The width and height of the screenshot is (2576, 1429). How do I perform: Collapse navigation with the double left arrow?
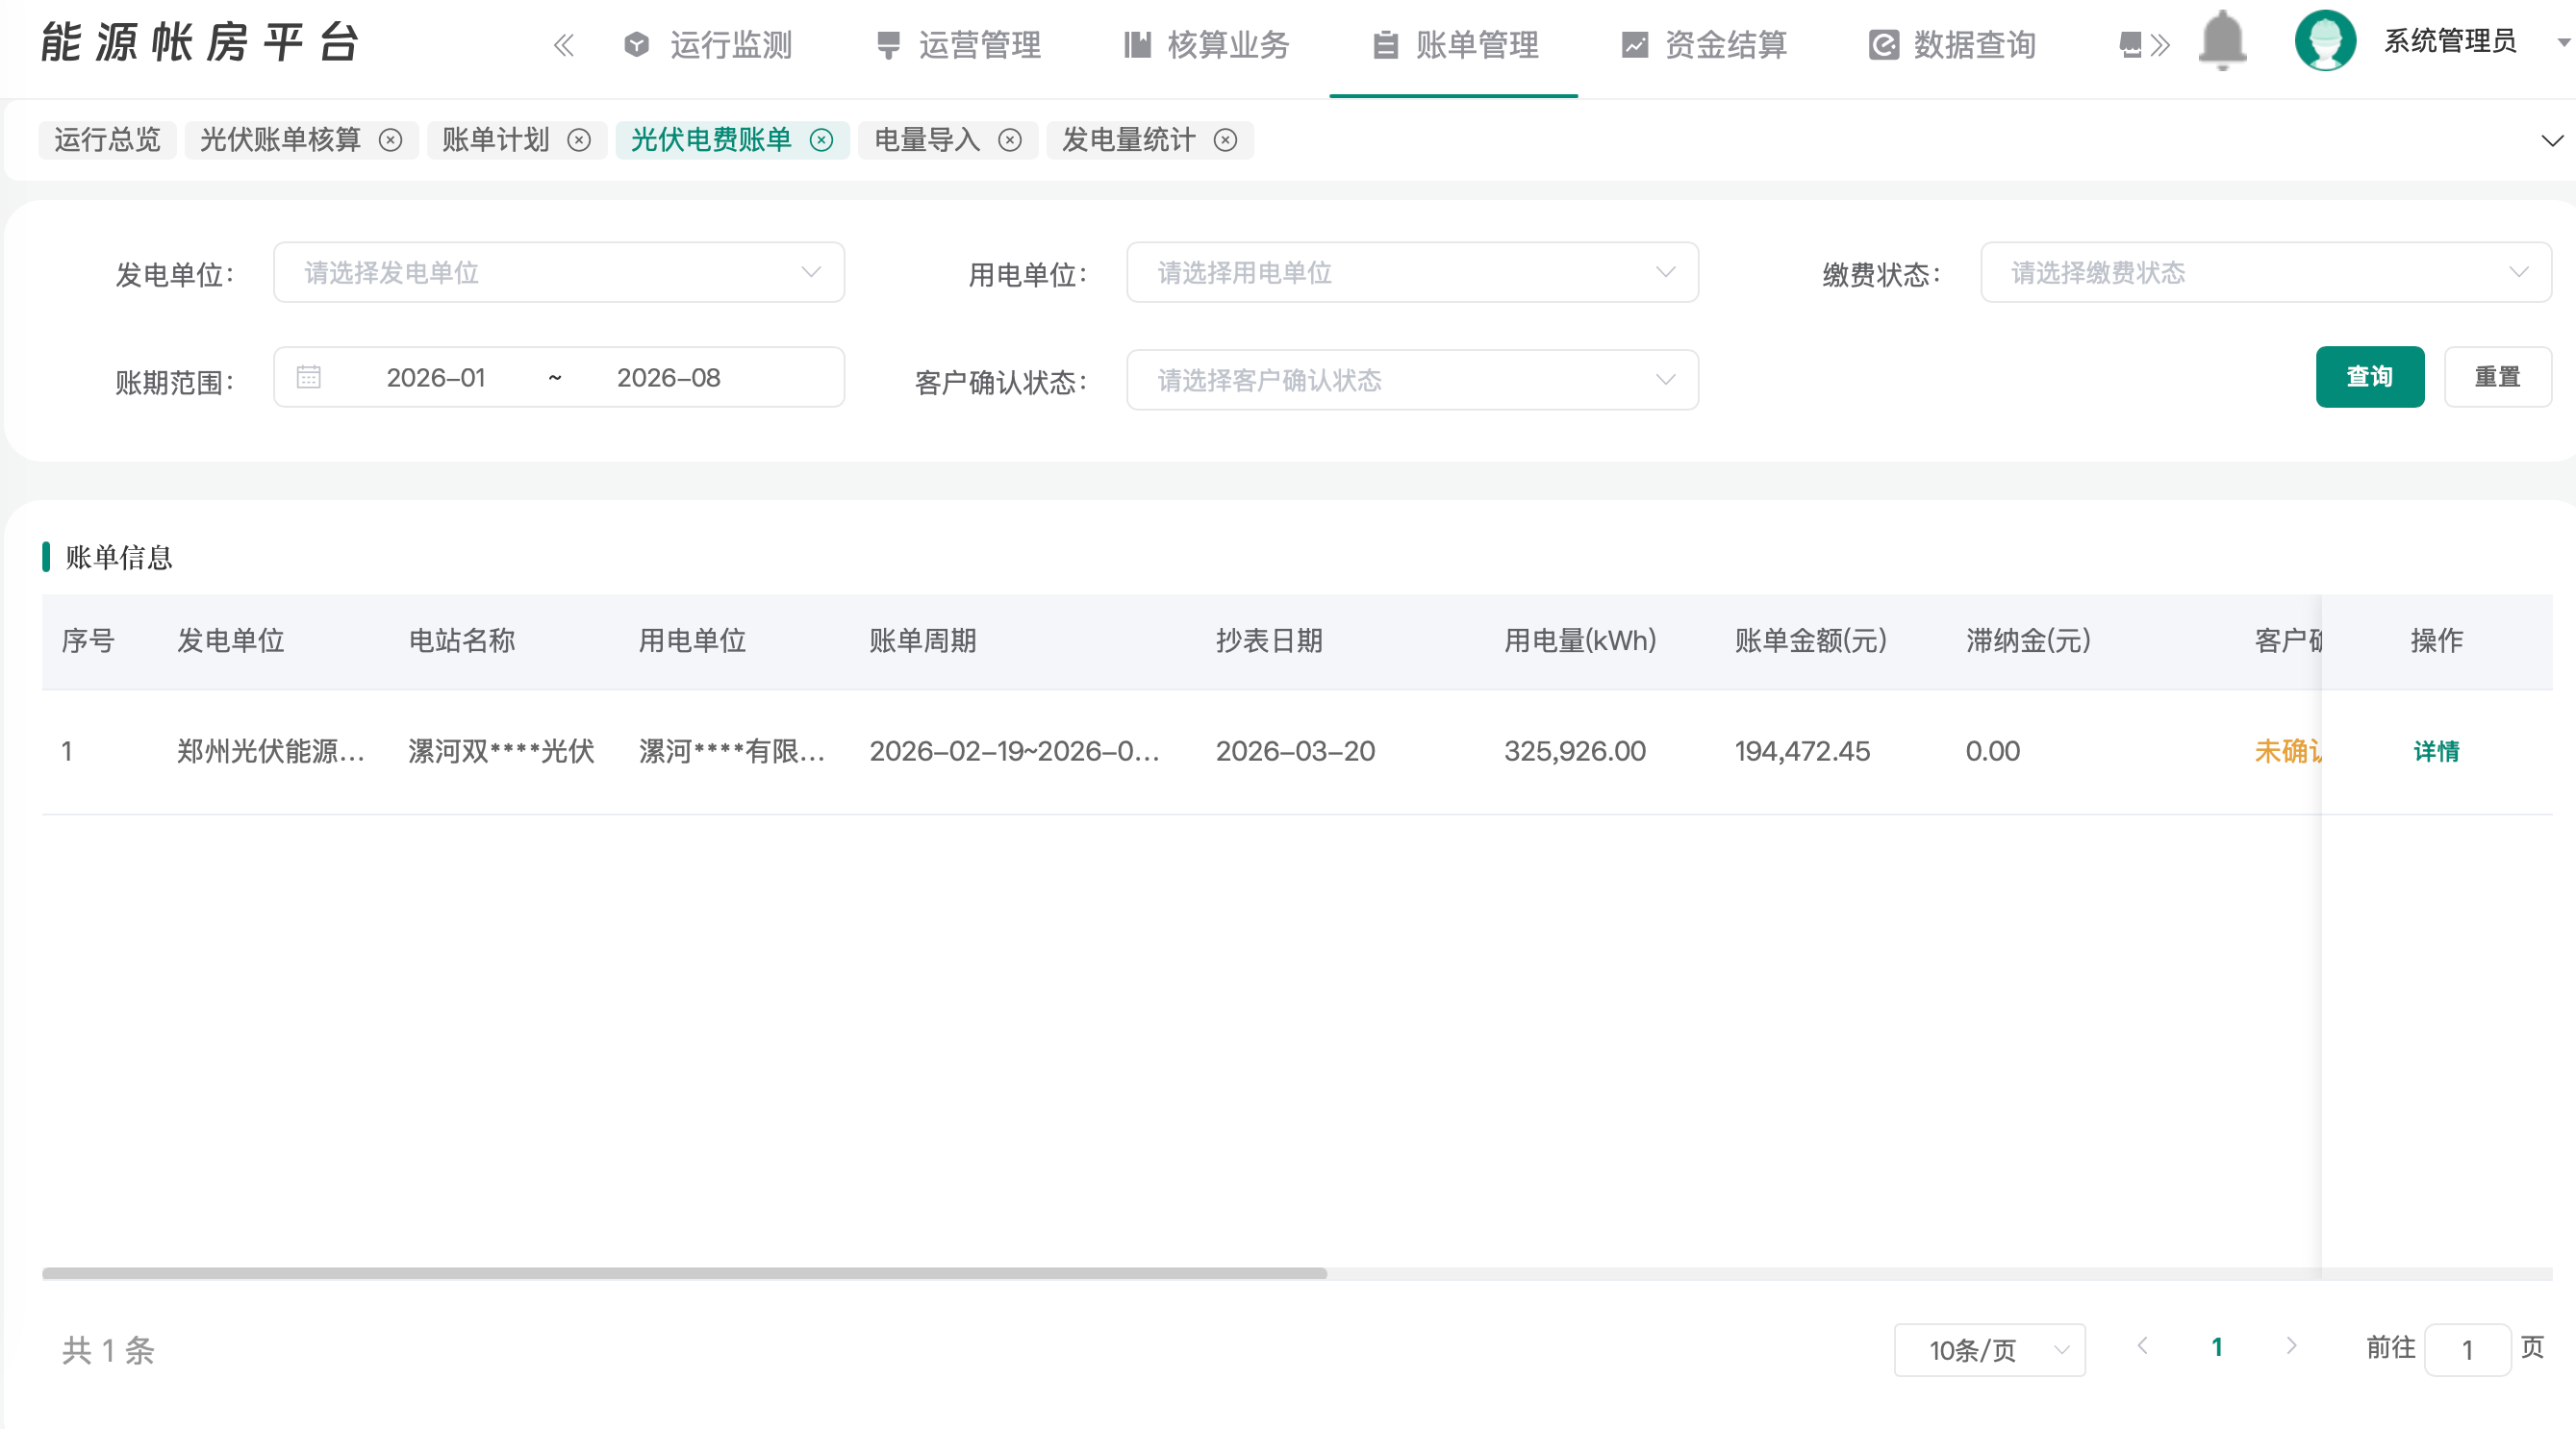[564, 45]
